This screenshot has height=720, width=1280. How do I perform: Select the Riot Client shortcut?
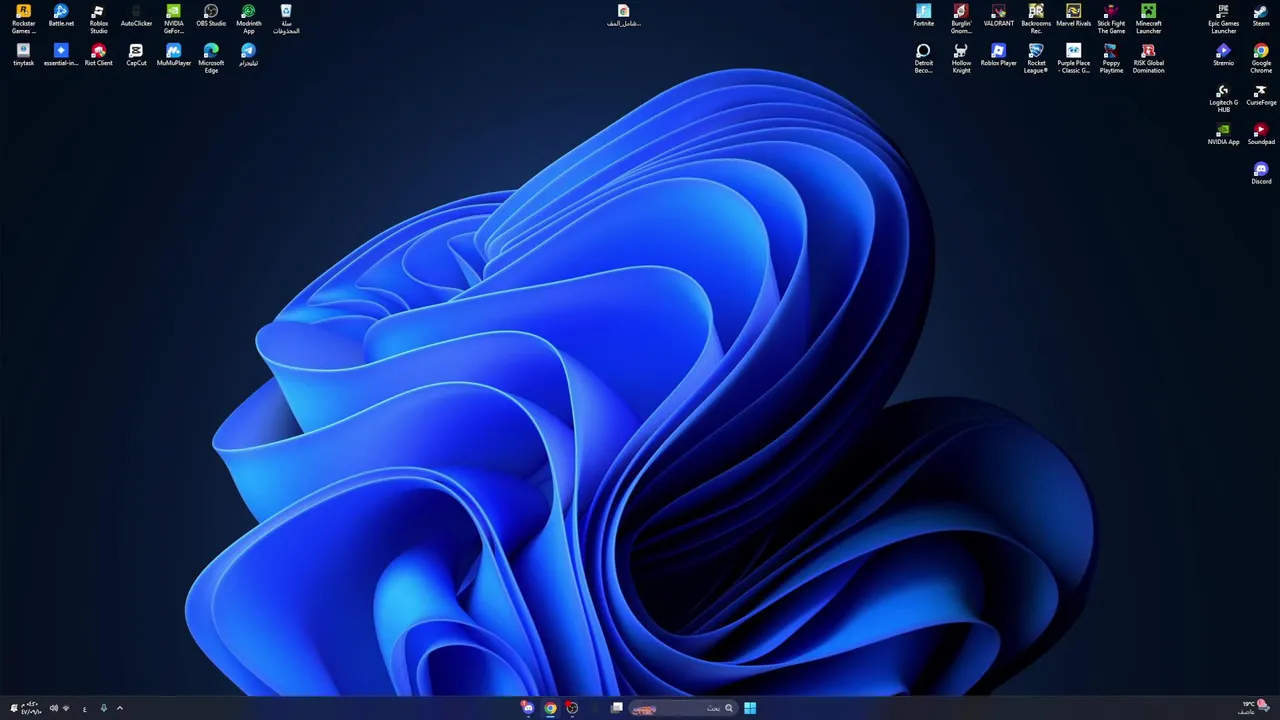pyautogui.click(x=98, y=55)
